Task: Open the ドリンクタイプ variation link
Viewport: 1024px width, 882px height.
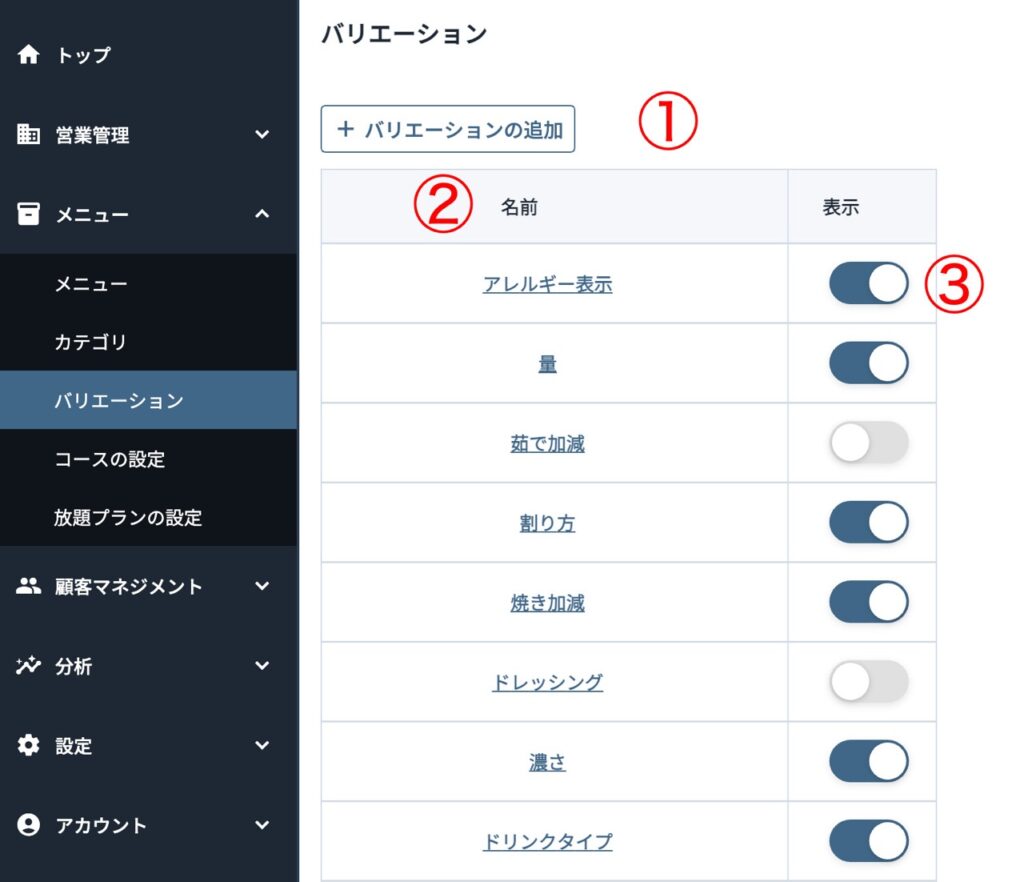Action: tap(547, 842)
